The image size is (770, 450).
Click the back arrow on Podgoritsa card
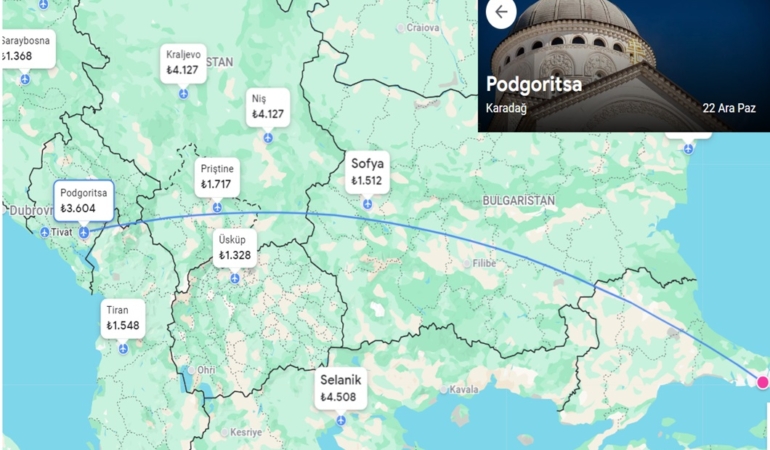(501, 12)
